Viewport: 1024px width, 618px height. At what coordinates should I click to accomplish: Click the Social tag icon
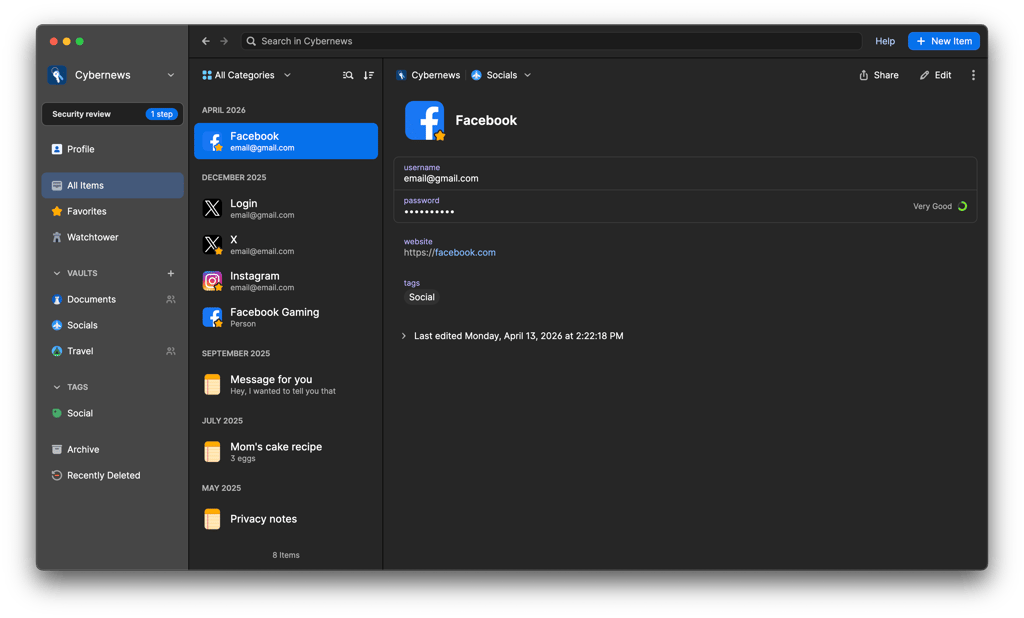click(57, 413)
